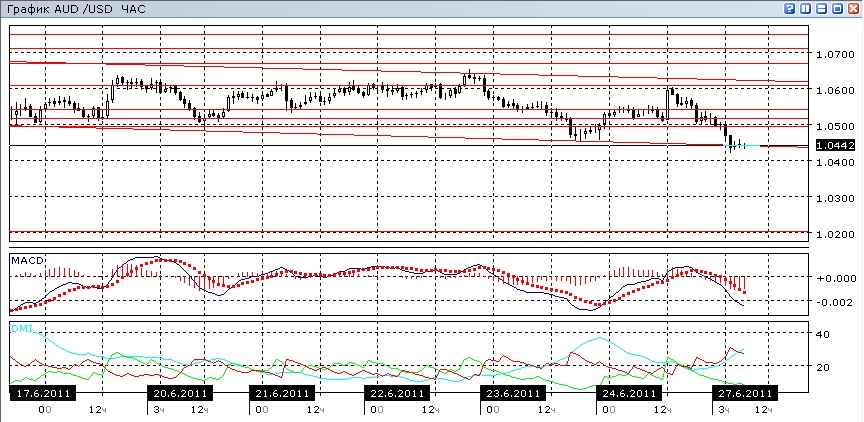This screenshot has height=422, width=864.
Task: Close the AUD/USD chart window
Action: 854,8
